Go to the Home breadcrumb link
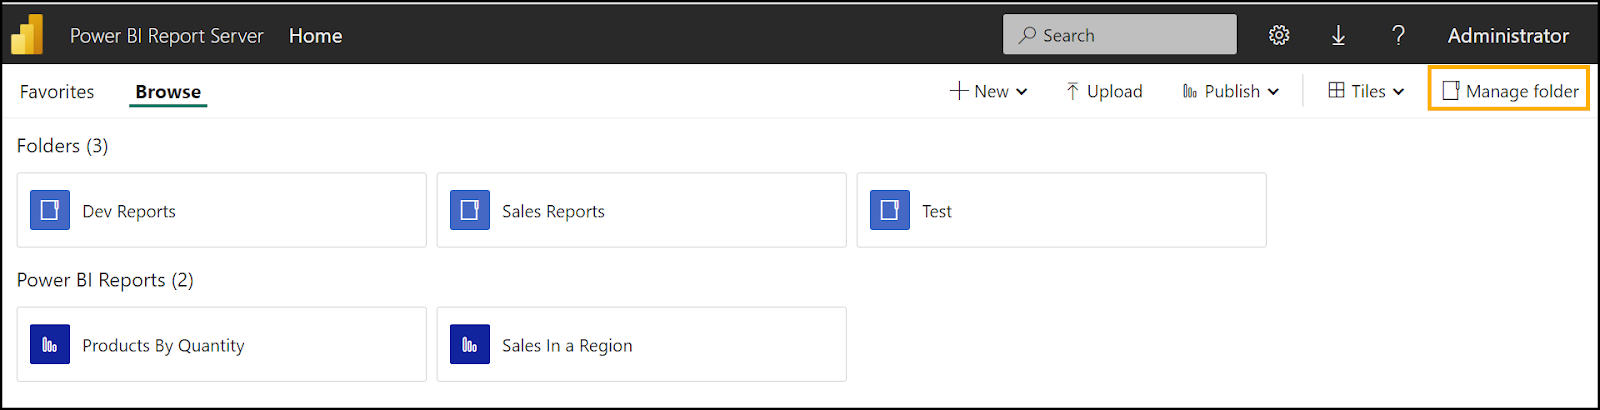The image size is (1600, 410). (x=315, y=36)
